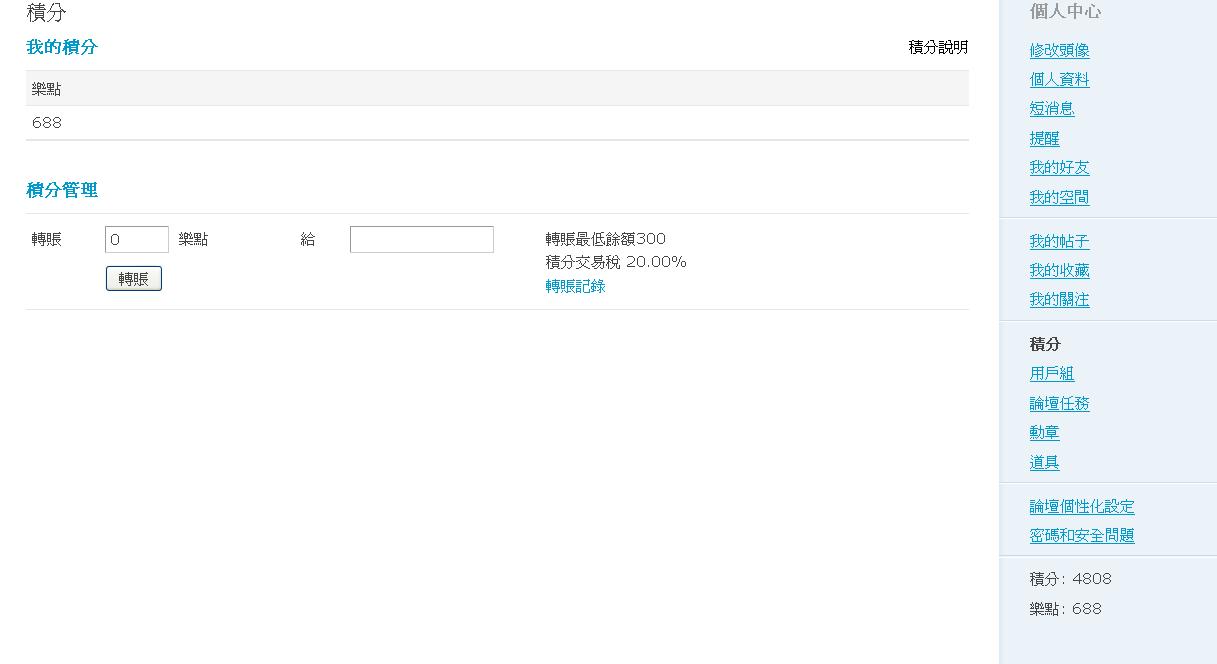1217x664 pixels.
Task: Open 我的帖子 link
Action: [1060, 241]
